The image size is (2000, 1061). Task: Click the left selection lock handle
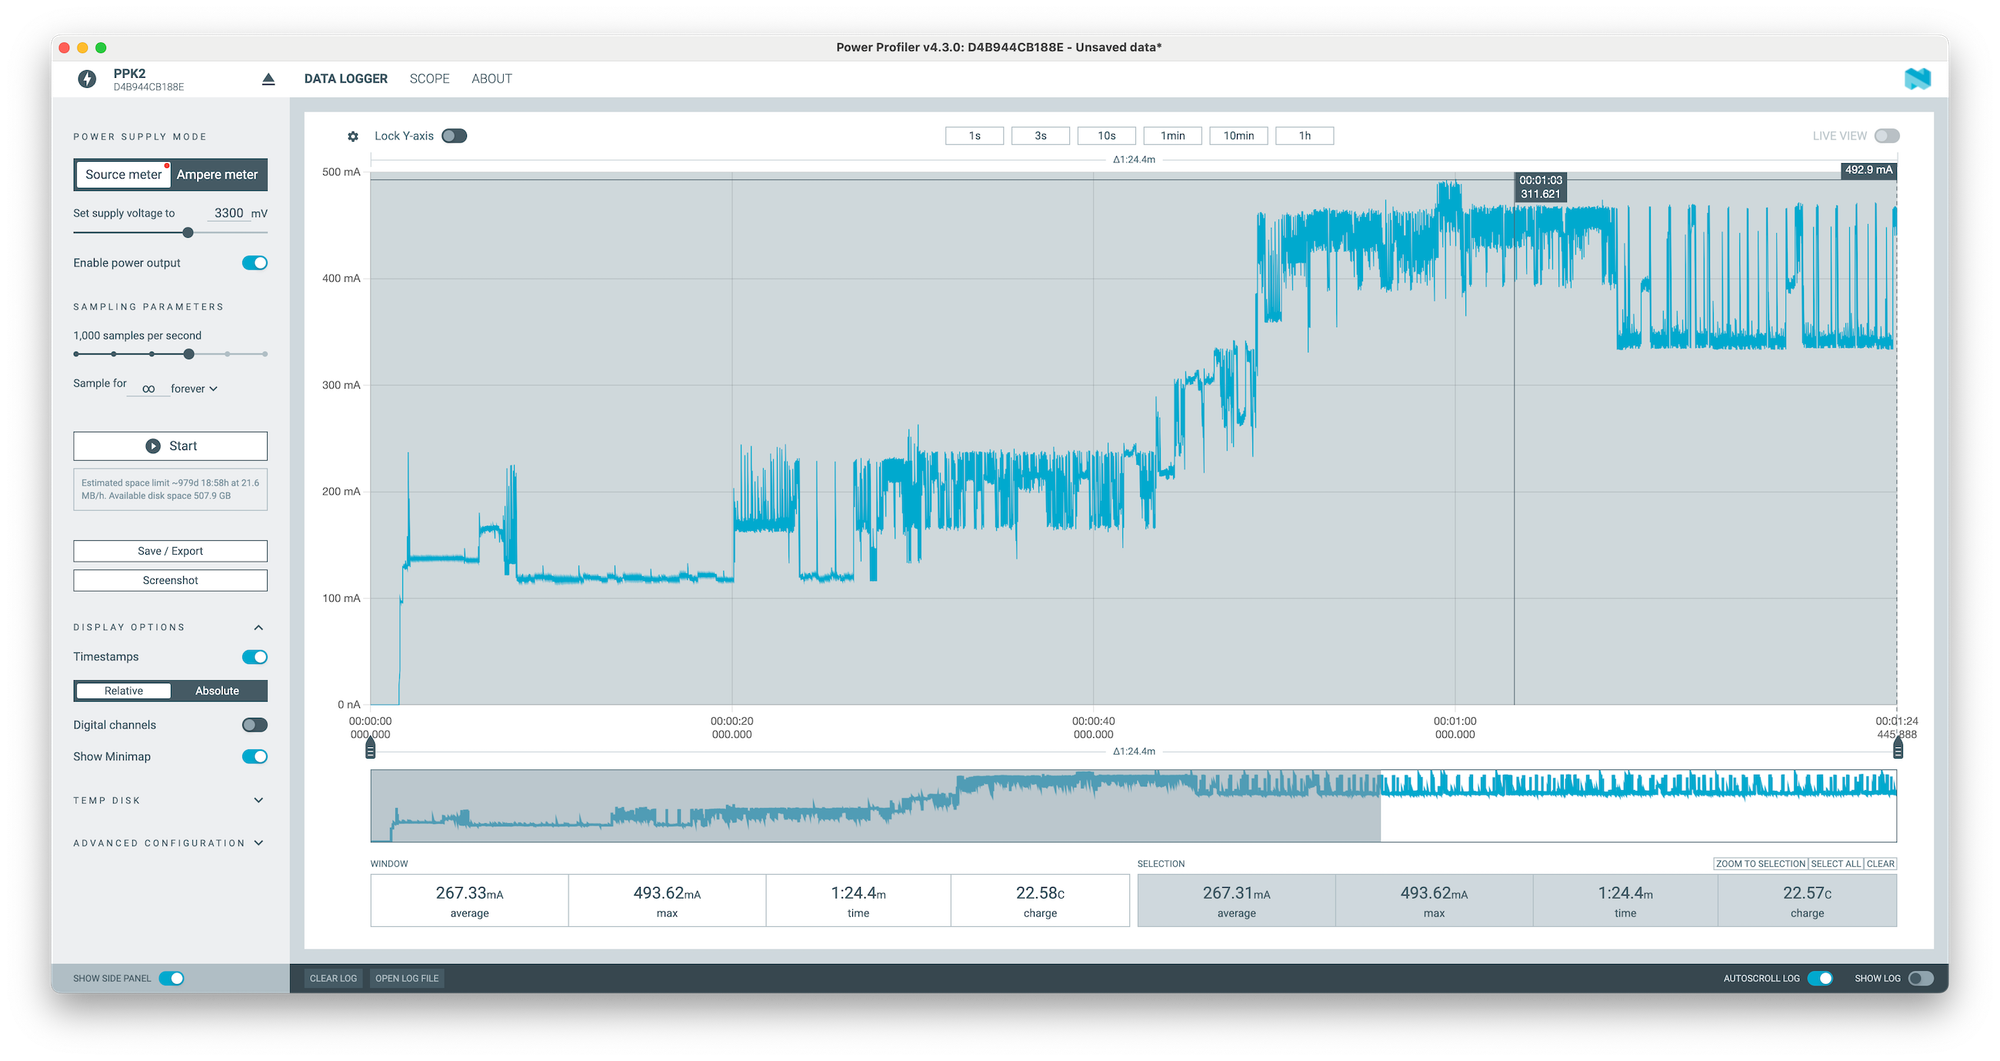coord(371,749)
